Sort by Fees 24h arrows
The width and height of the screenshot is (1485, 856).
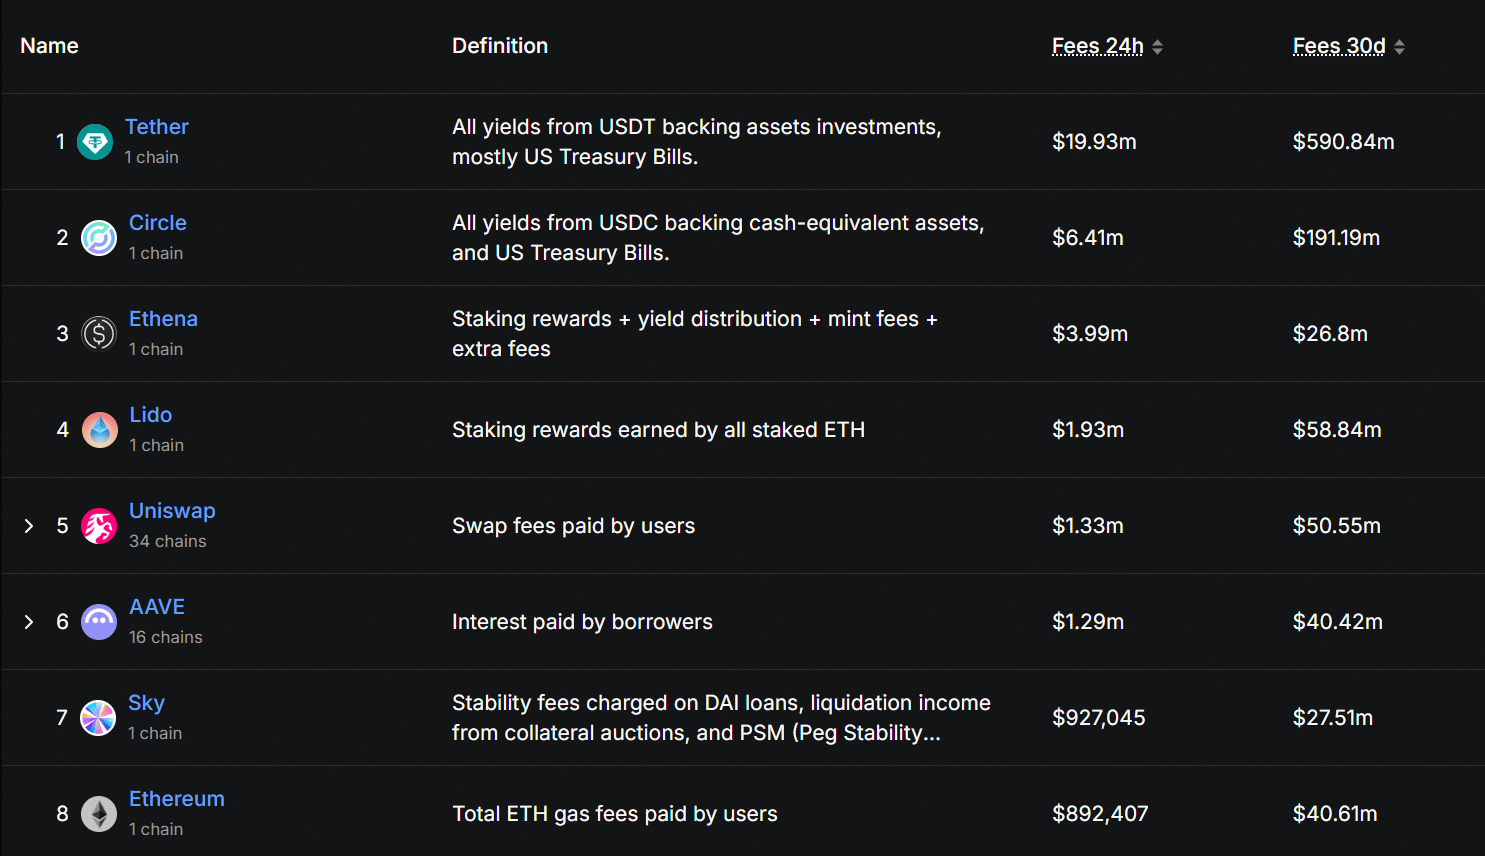click(x=1157, y=47)
